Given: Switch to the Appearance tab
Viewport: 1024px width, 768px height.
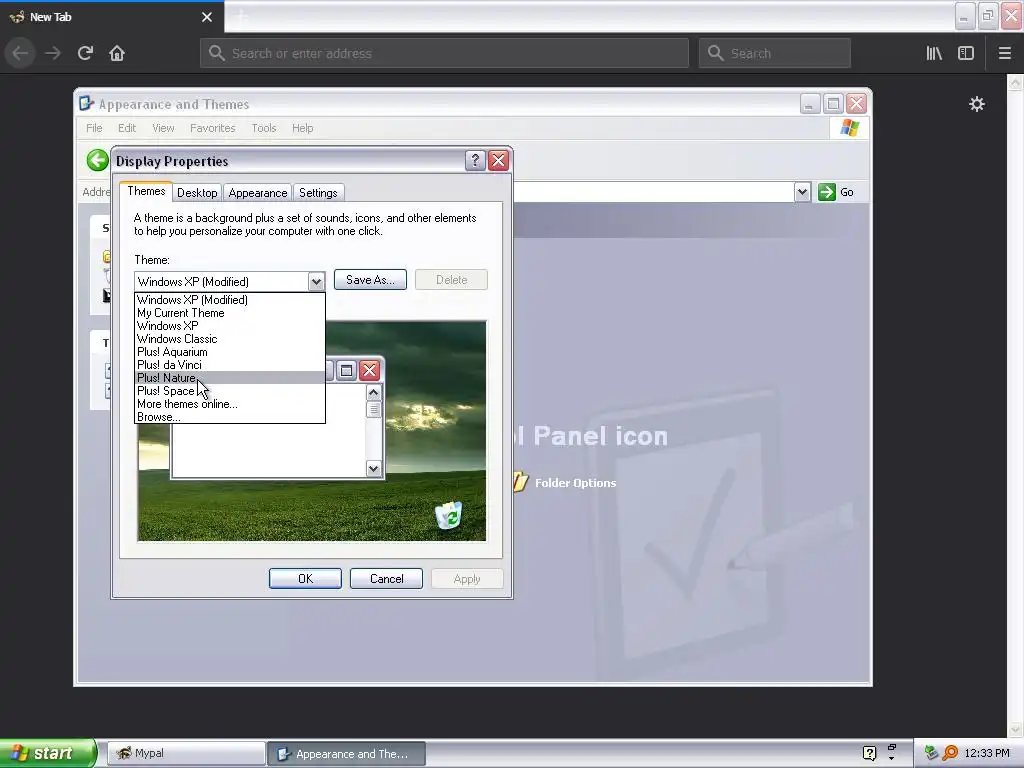Looking at the screenshot, I should coord(258,193).
